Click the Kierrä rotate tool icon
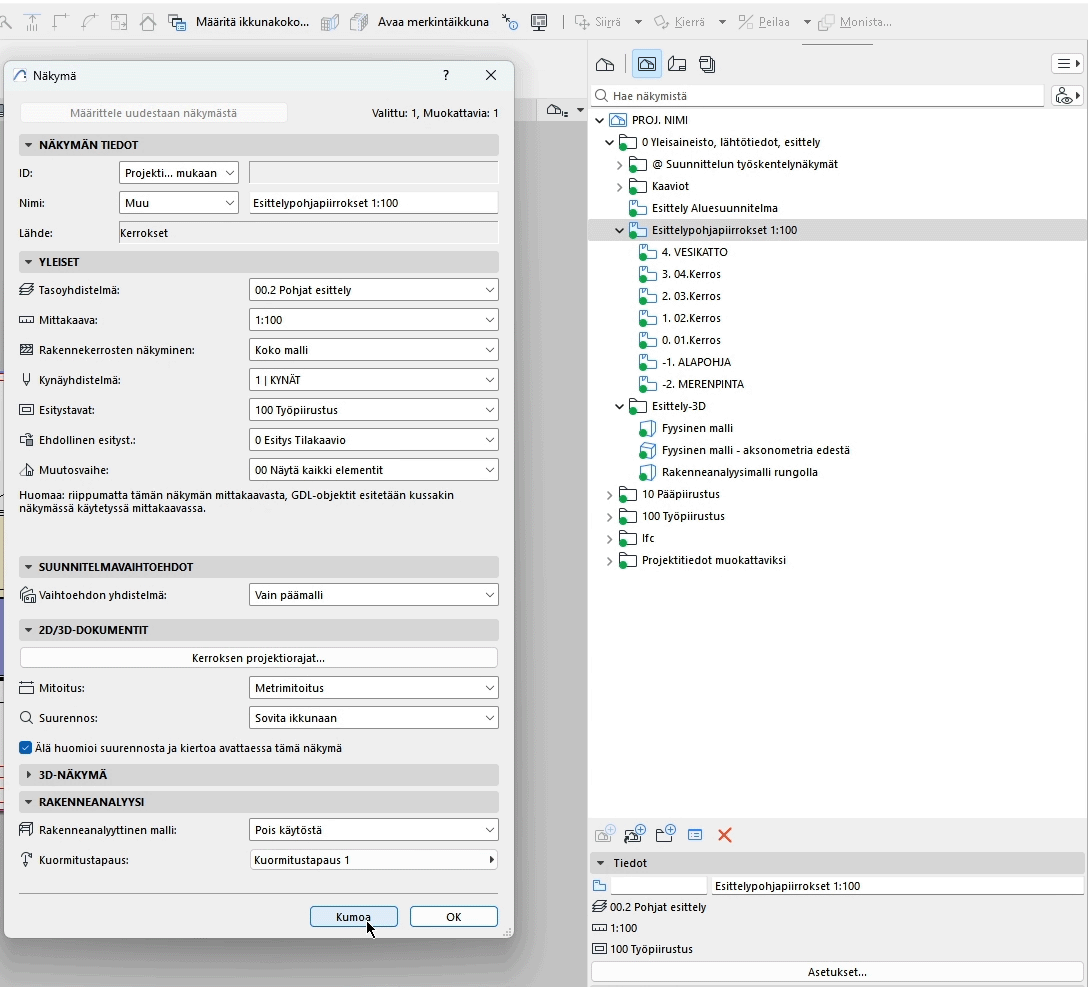The width and height of the screenshot is (1088, 987). (x=661, y=22)
